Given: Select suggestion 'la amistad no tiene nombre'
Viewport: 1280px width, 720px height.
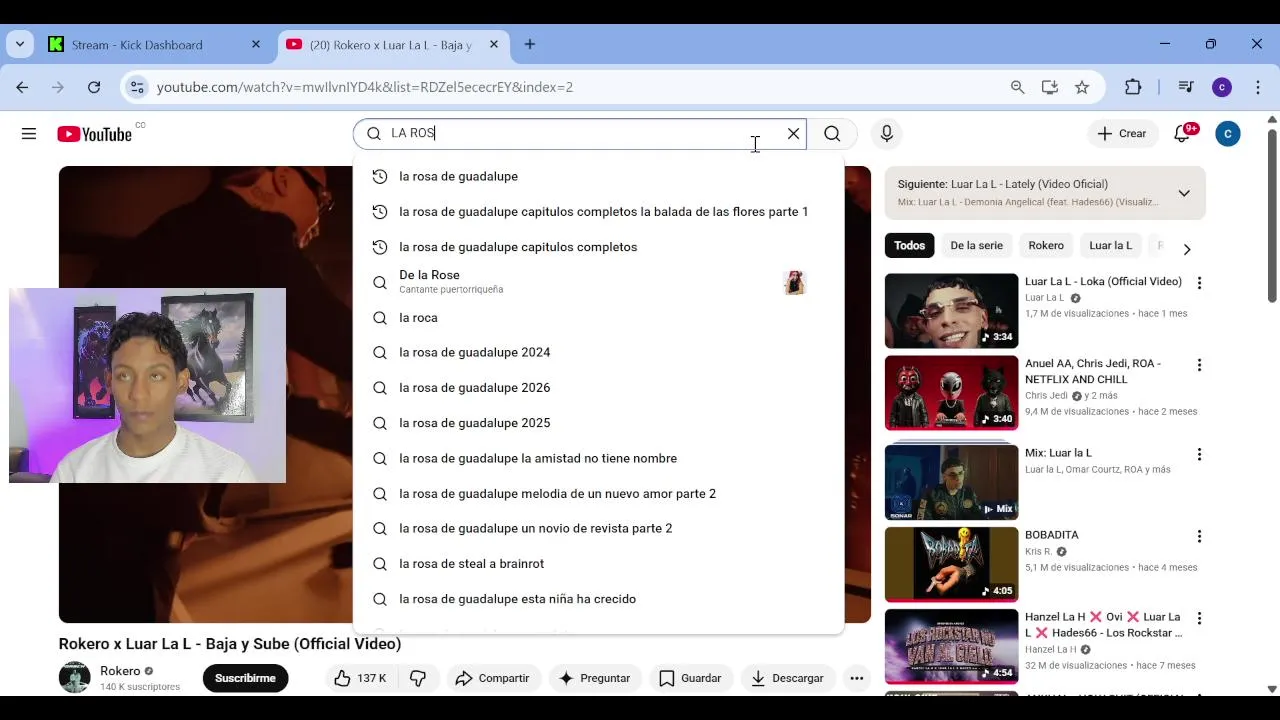Looking at the screenshot, I should point(598,458).
